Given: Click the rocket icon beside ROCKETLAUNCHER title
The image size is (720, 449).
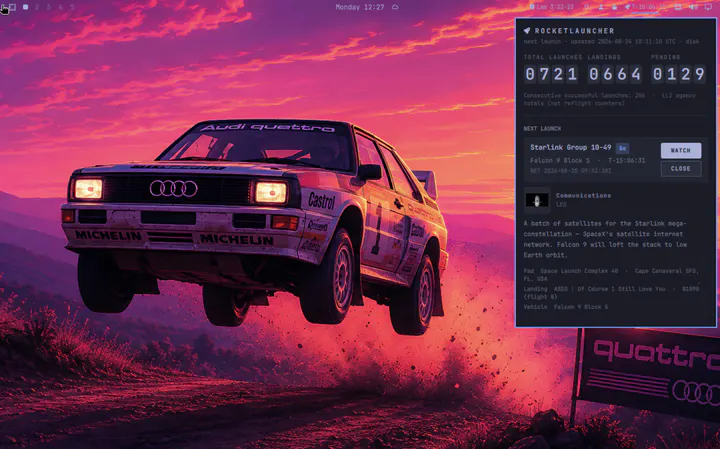Looking at the screenshot, I should [527, 31].
